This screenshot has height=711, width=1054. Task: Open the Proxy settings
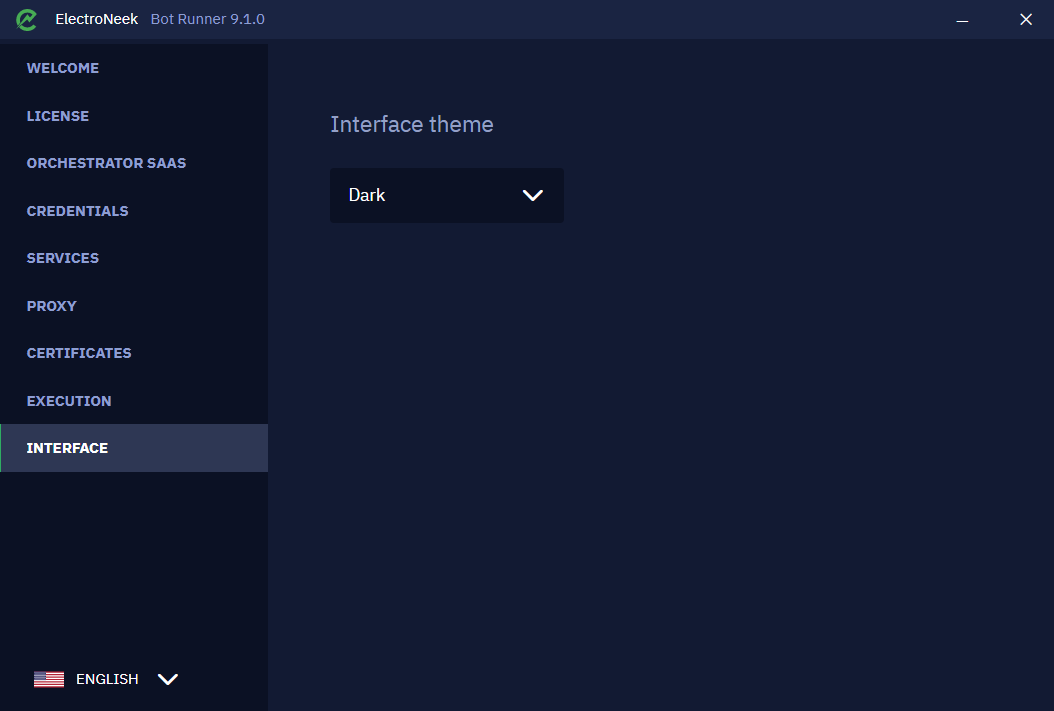pos(134,306)
